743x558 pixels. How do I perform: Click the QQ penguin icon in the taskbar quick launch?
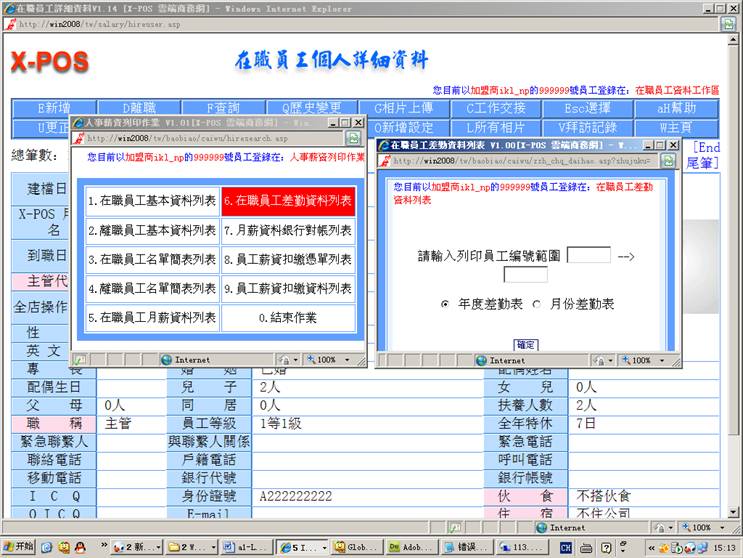(x=79, y=547)
